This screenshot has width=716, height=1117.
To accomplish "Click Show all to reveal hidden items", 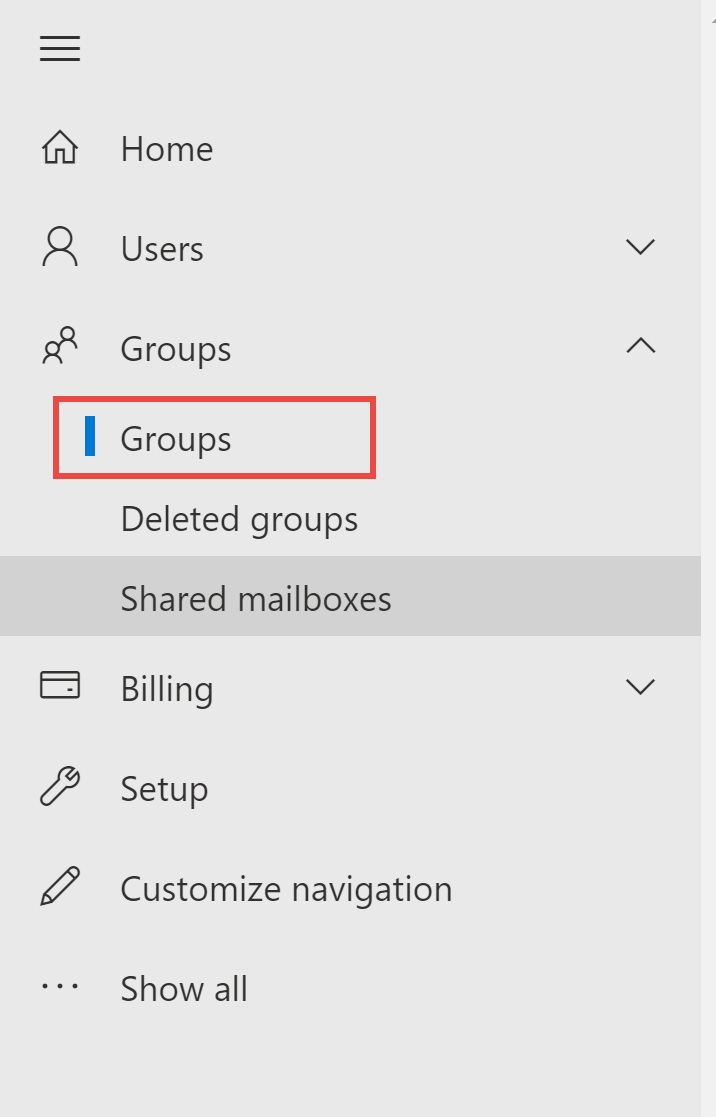I will click(184, 988).
